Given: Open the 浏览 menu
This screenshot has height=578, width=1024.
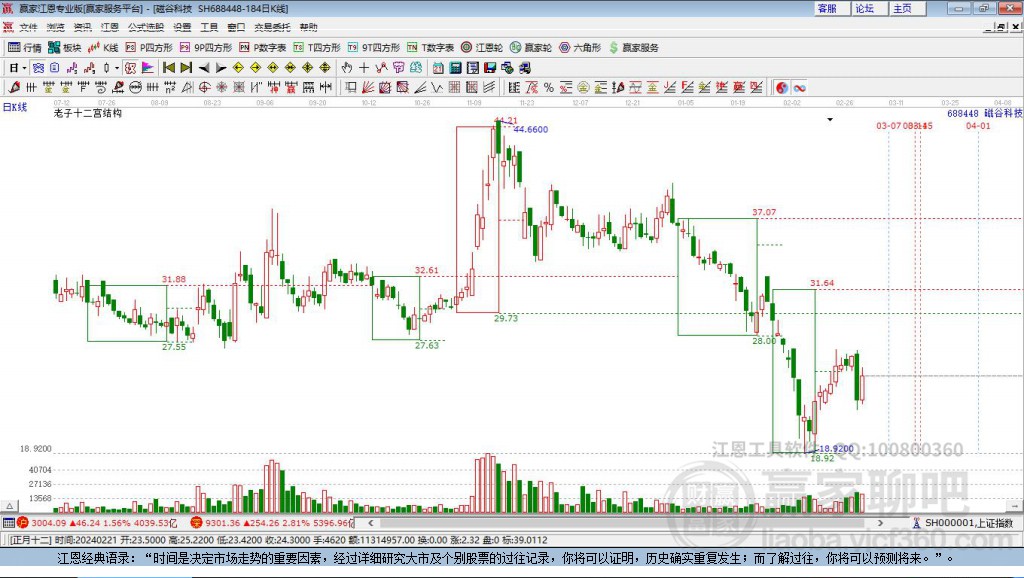Looking at the screenshot, I should [x=56, y=27].
